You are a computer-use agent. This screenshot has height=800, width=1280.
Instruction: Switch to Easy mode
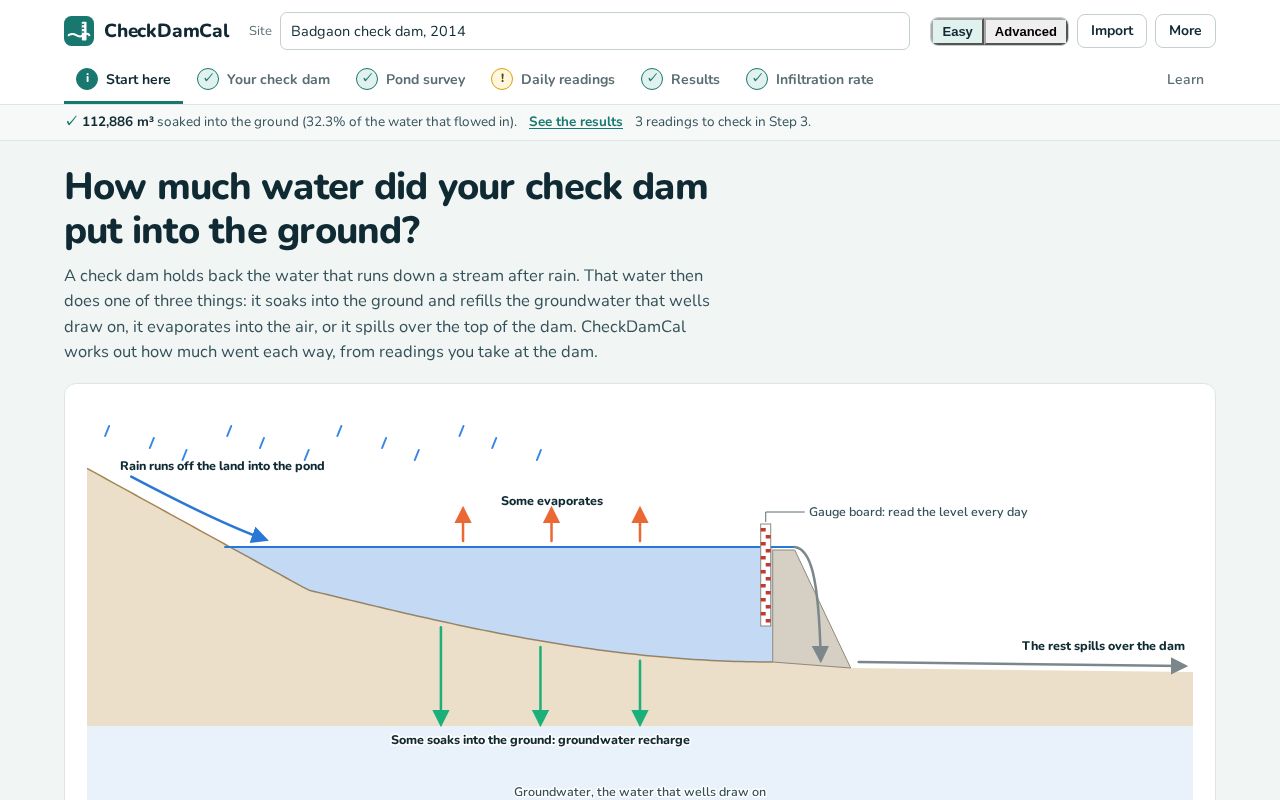(957, 31)
